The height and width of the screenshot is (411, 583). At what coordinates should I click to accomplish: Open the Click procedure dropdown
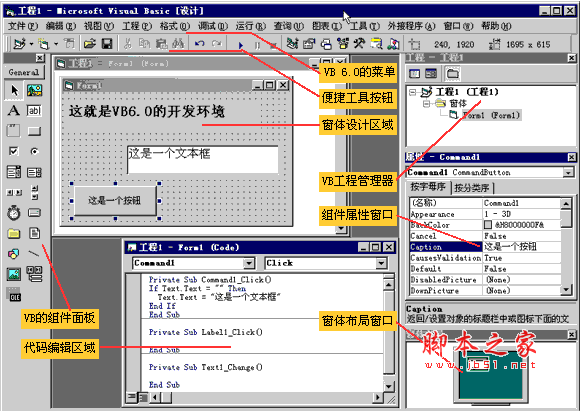381,263
